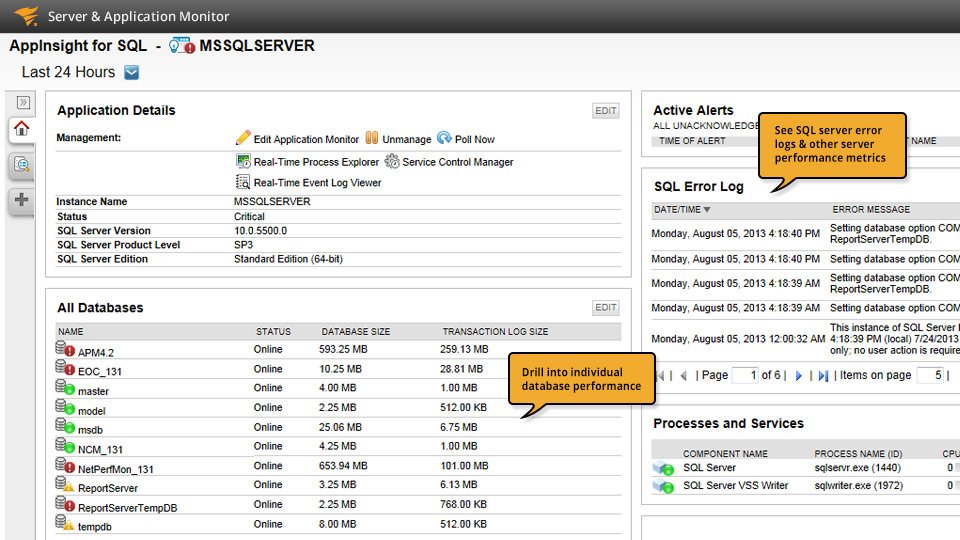Click the NCM_131 database status icon
This screenshot has height=540, width=960.
[65, 446]
